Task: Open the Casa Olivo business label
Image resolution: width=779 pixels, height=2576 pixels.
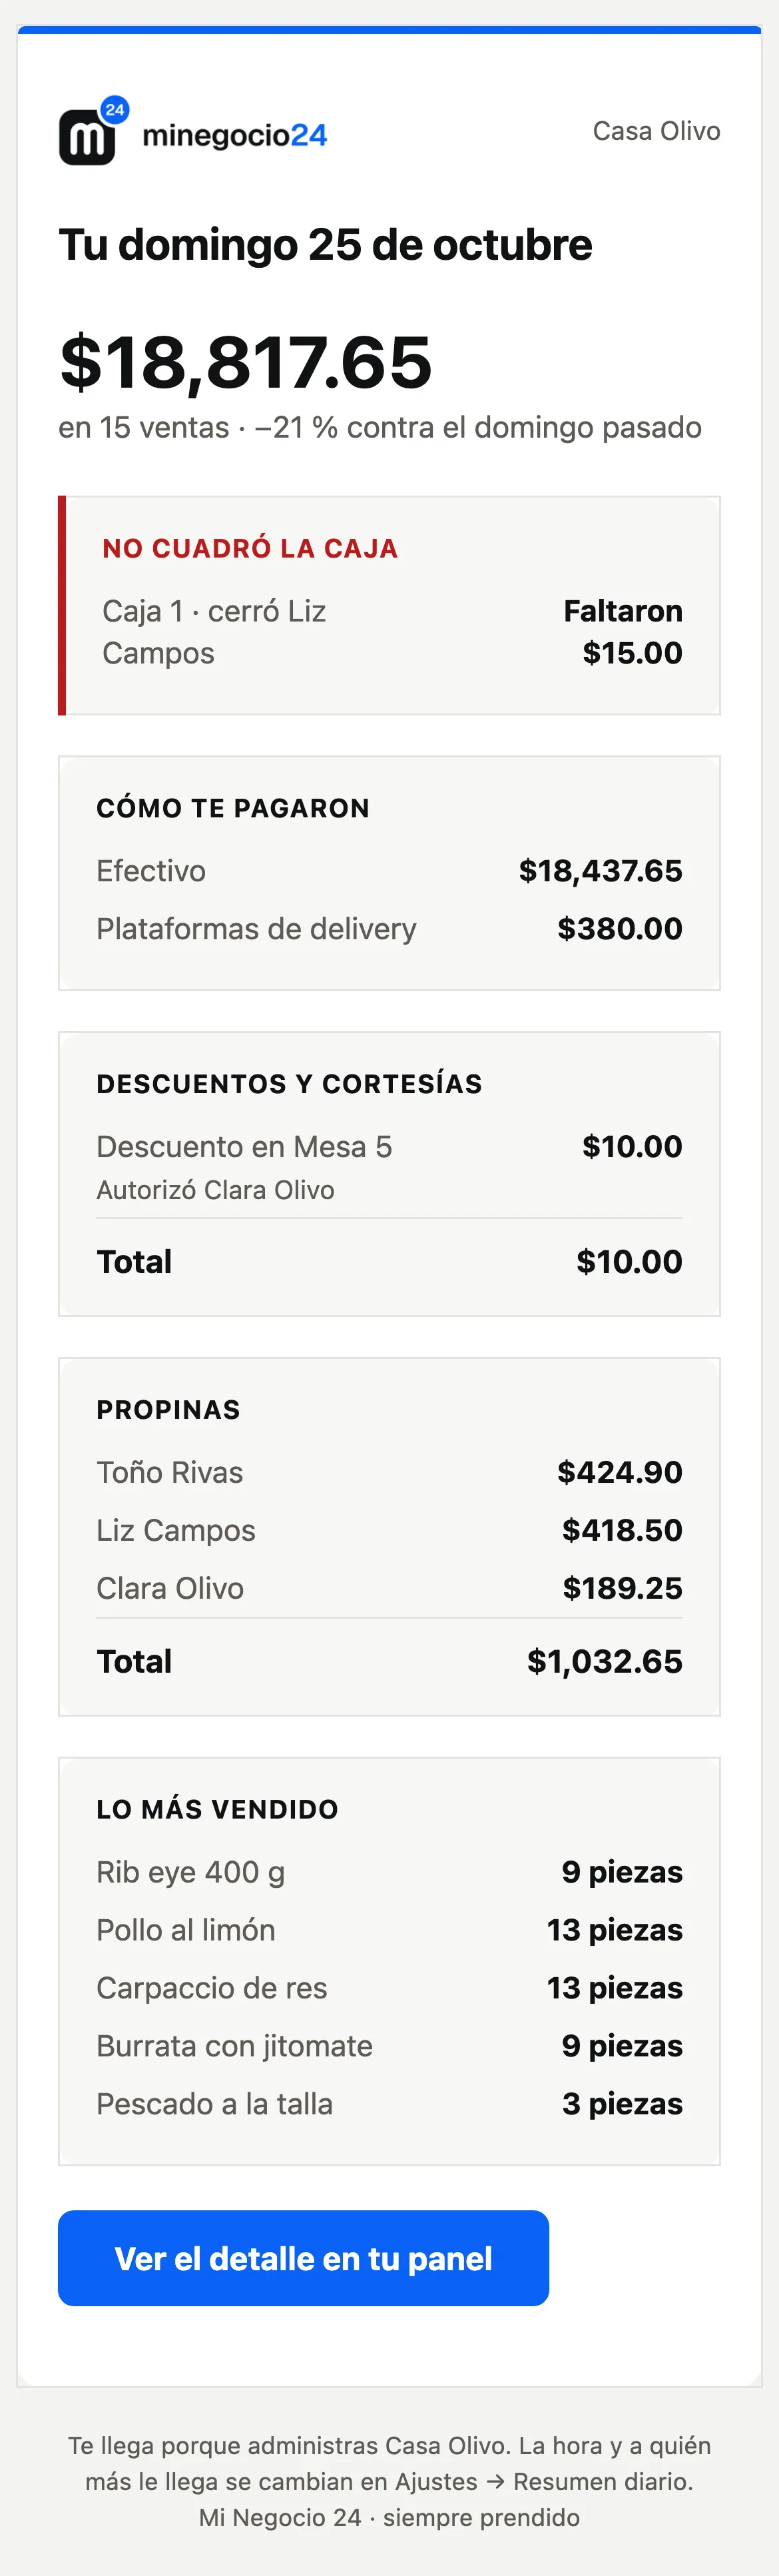Action: coord(656,131)
